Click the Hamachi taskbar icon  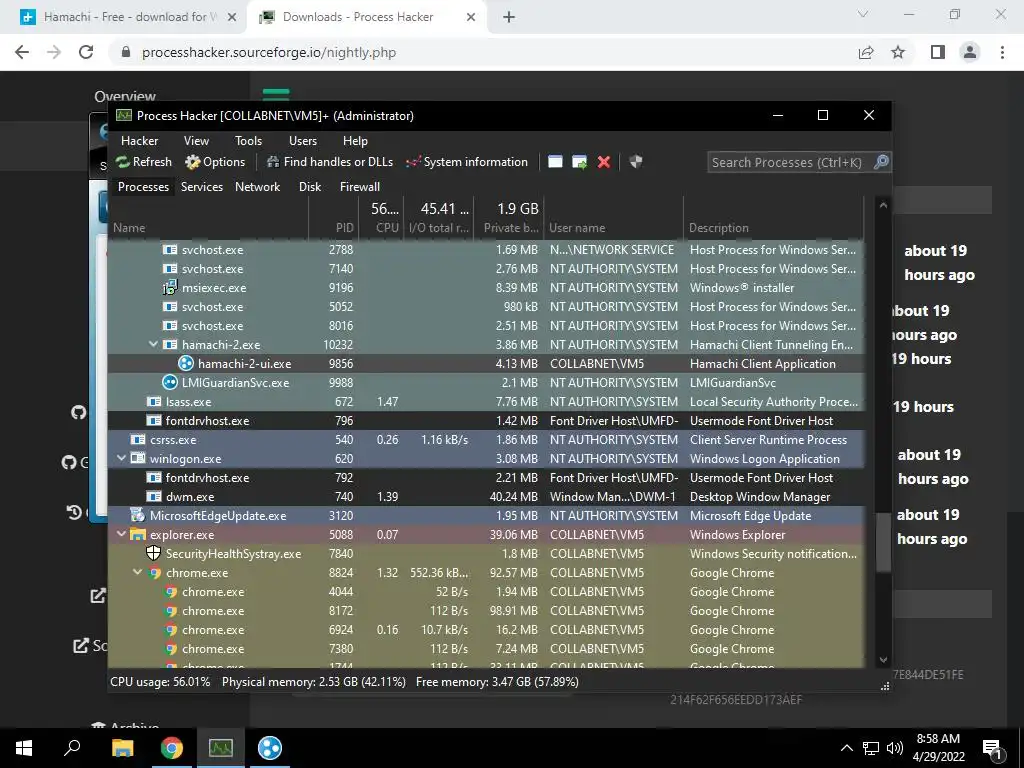(270, 748)
